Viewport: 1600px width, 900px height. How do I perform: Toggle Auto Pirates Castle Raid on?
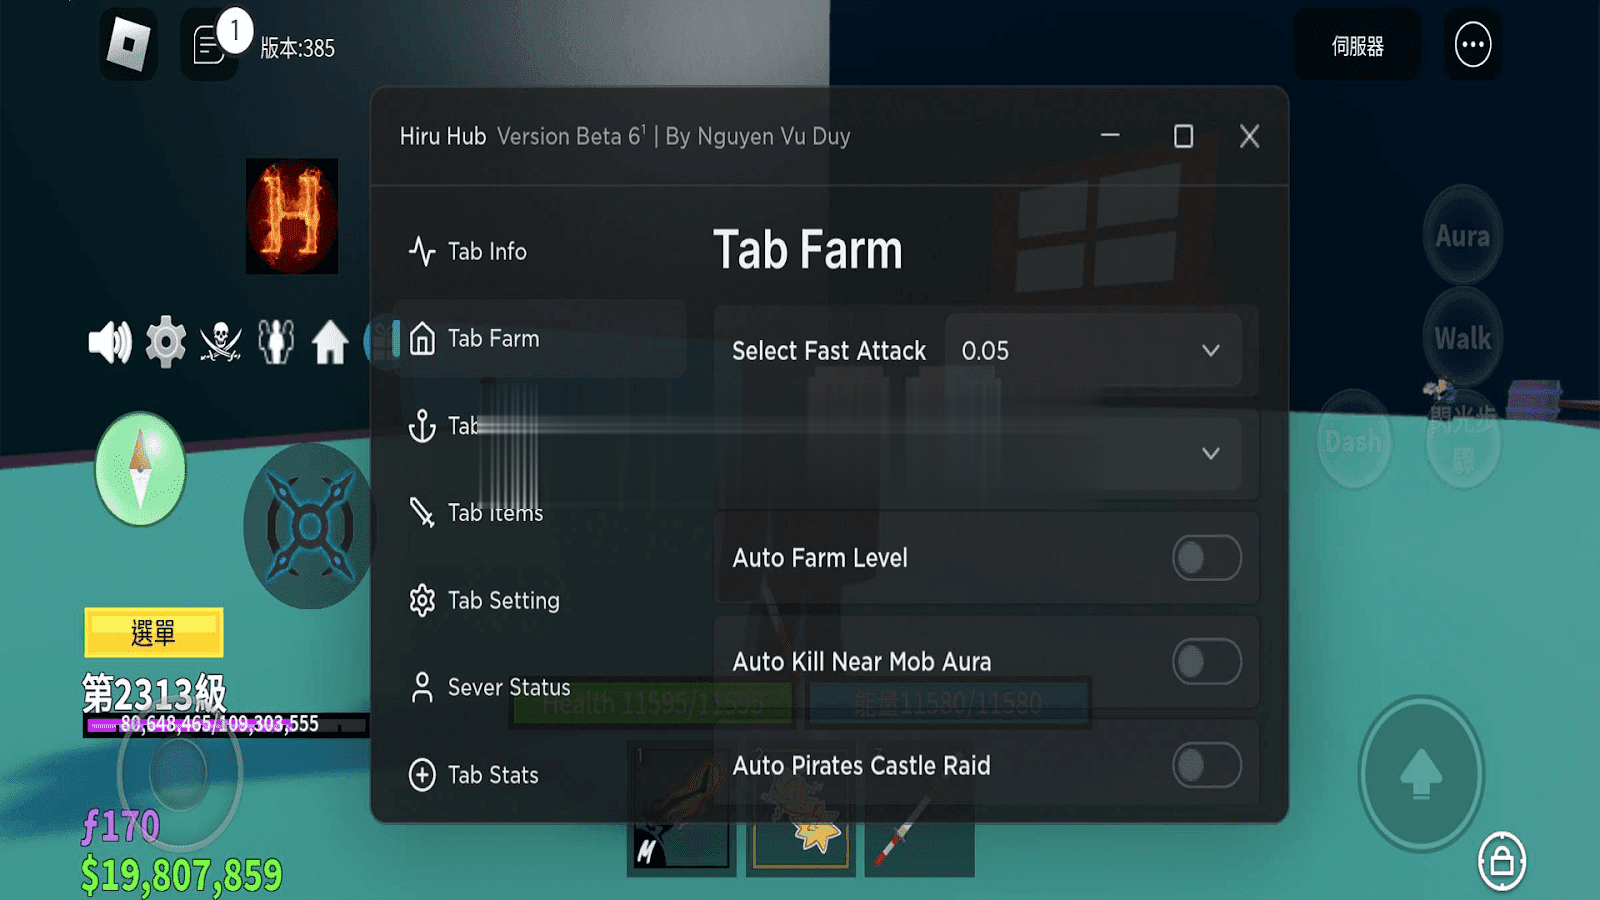1206,766
